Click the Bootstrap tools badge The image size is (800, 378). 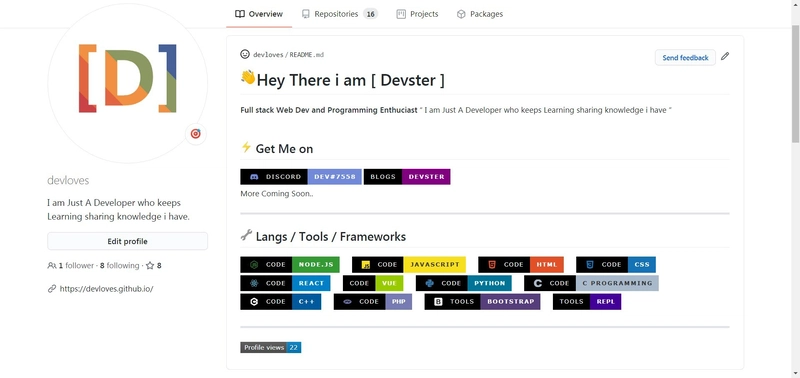click(x=482, y=301)
